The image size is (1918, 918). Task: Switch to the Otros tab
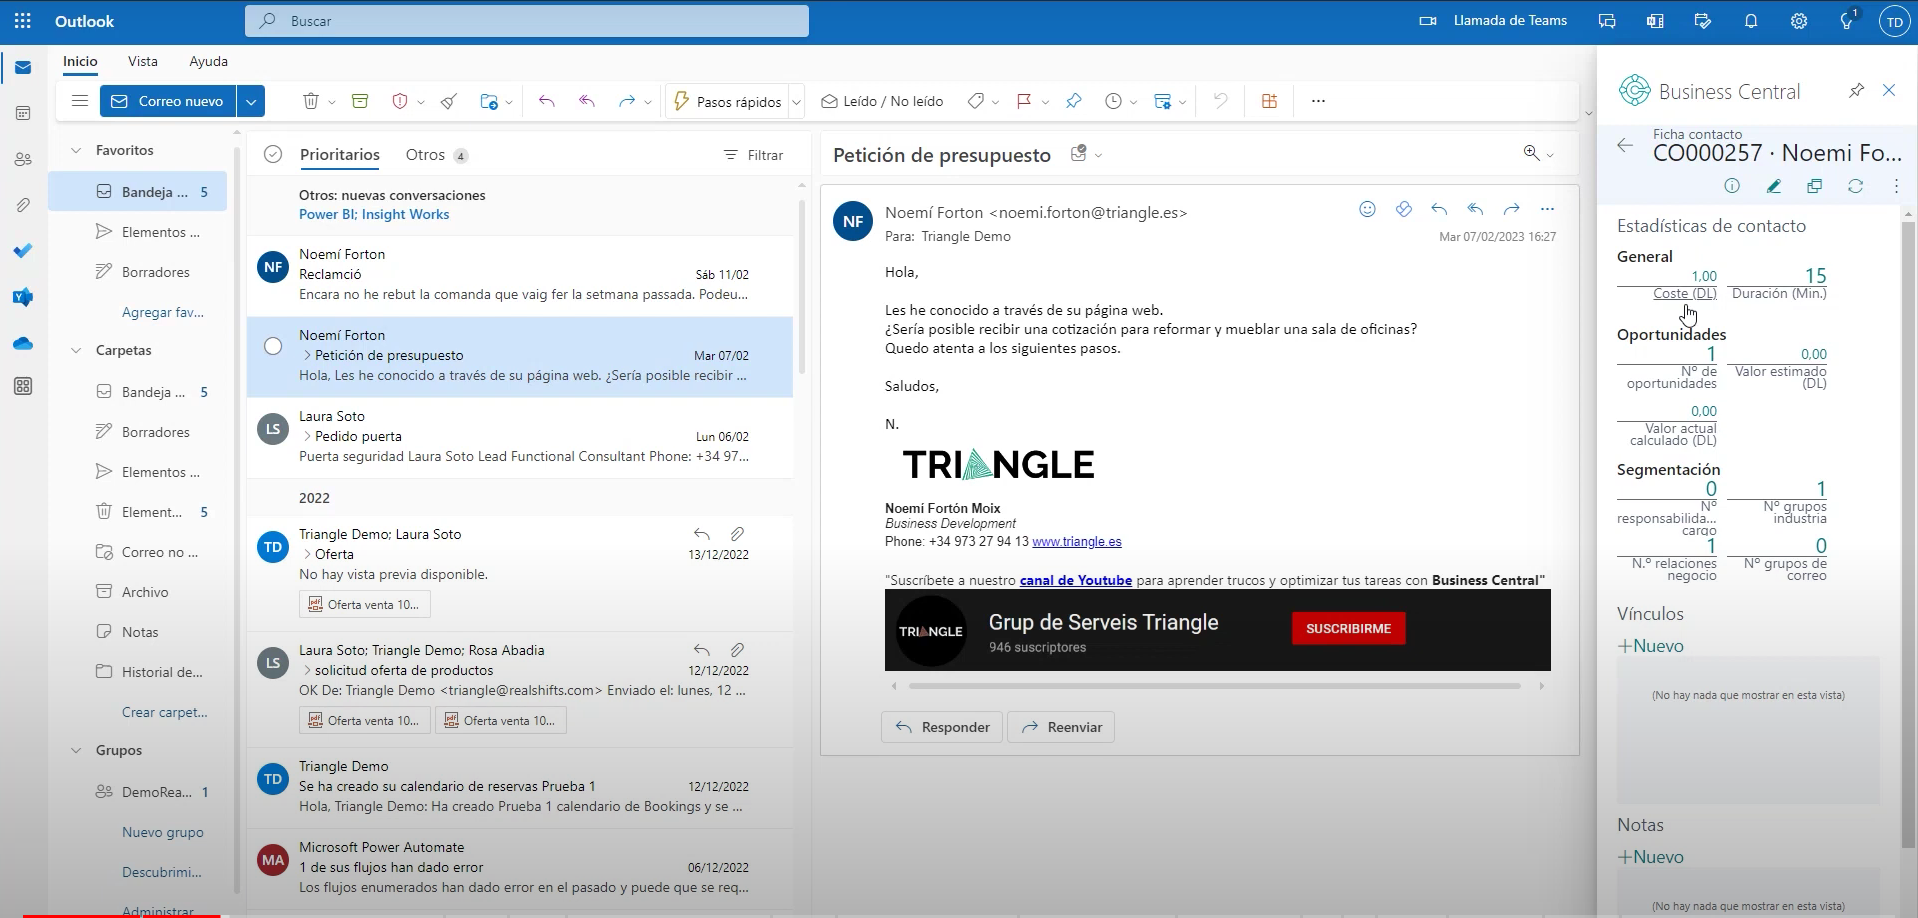(425, 155)
